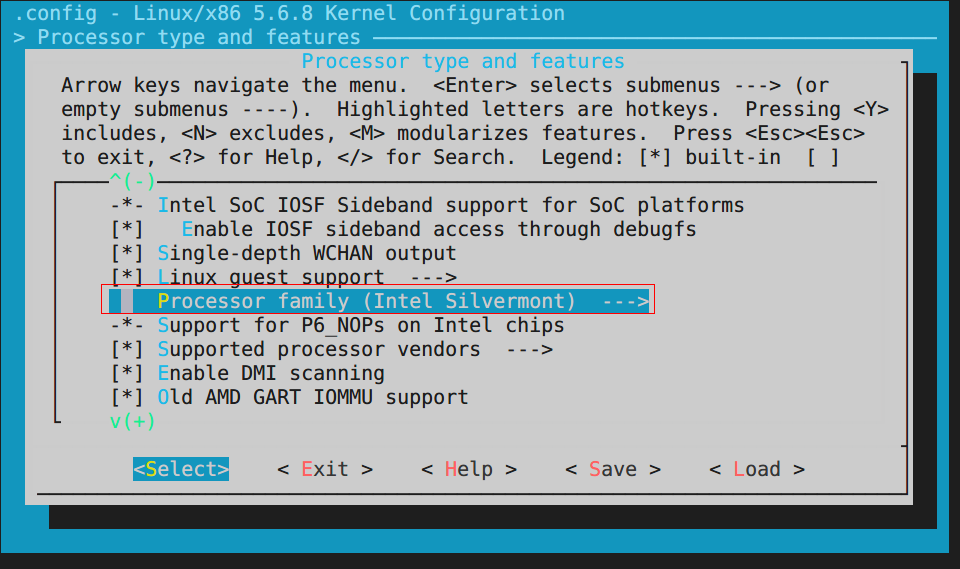Select Intel SoC IOSF Sideband support entry
This screenshot has width=960, height=569.
point(450,205)
